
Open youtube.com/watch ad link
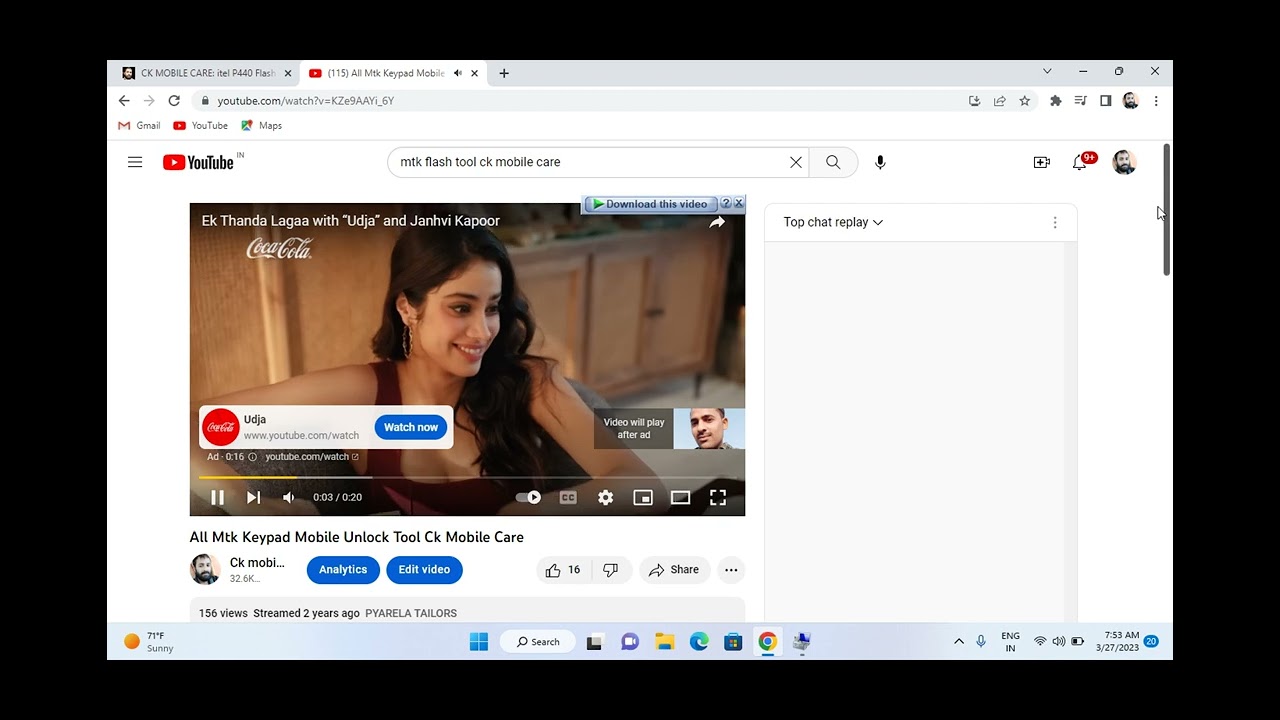tap(311, 457)
